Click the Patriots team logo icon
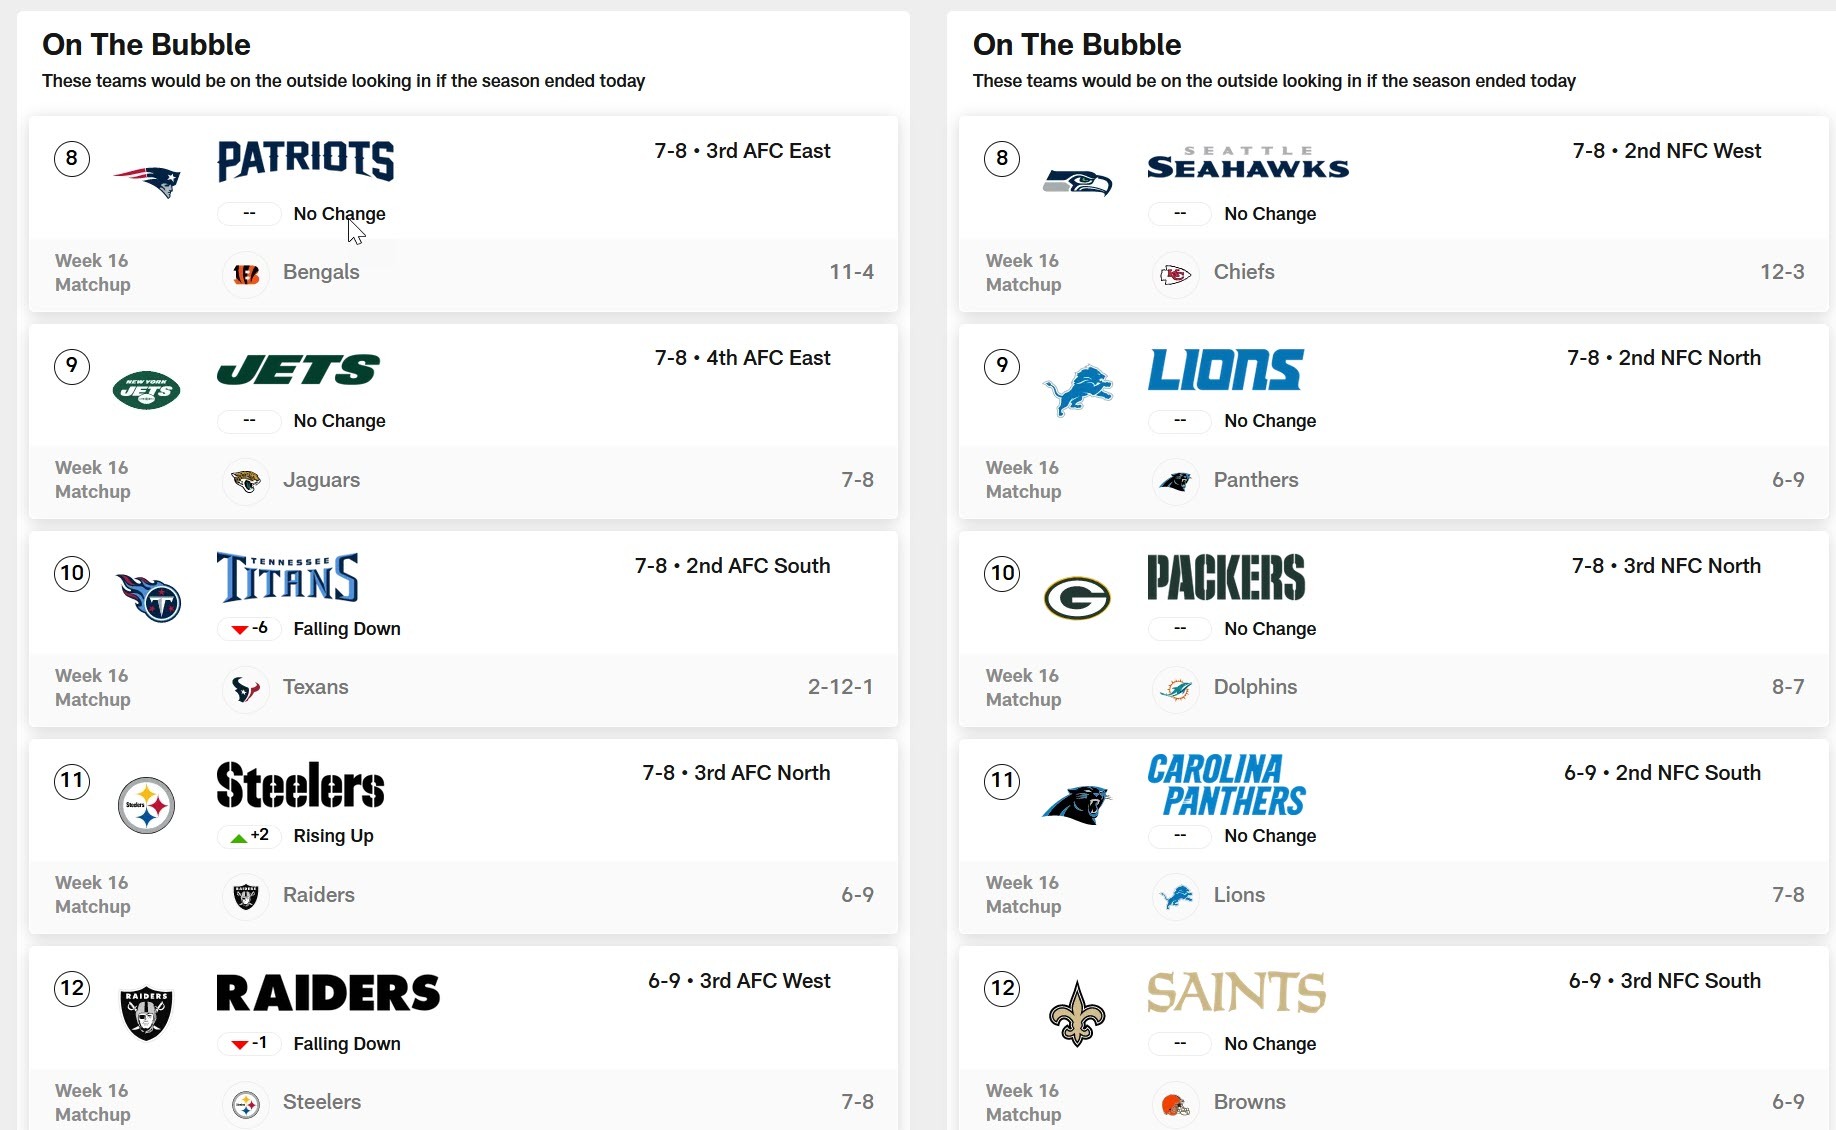Viewport: 1836px width, 1130px height. tap(147, 182)
